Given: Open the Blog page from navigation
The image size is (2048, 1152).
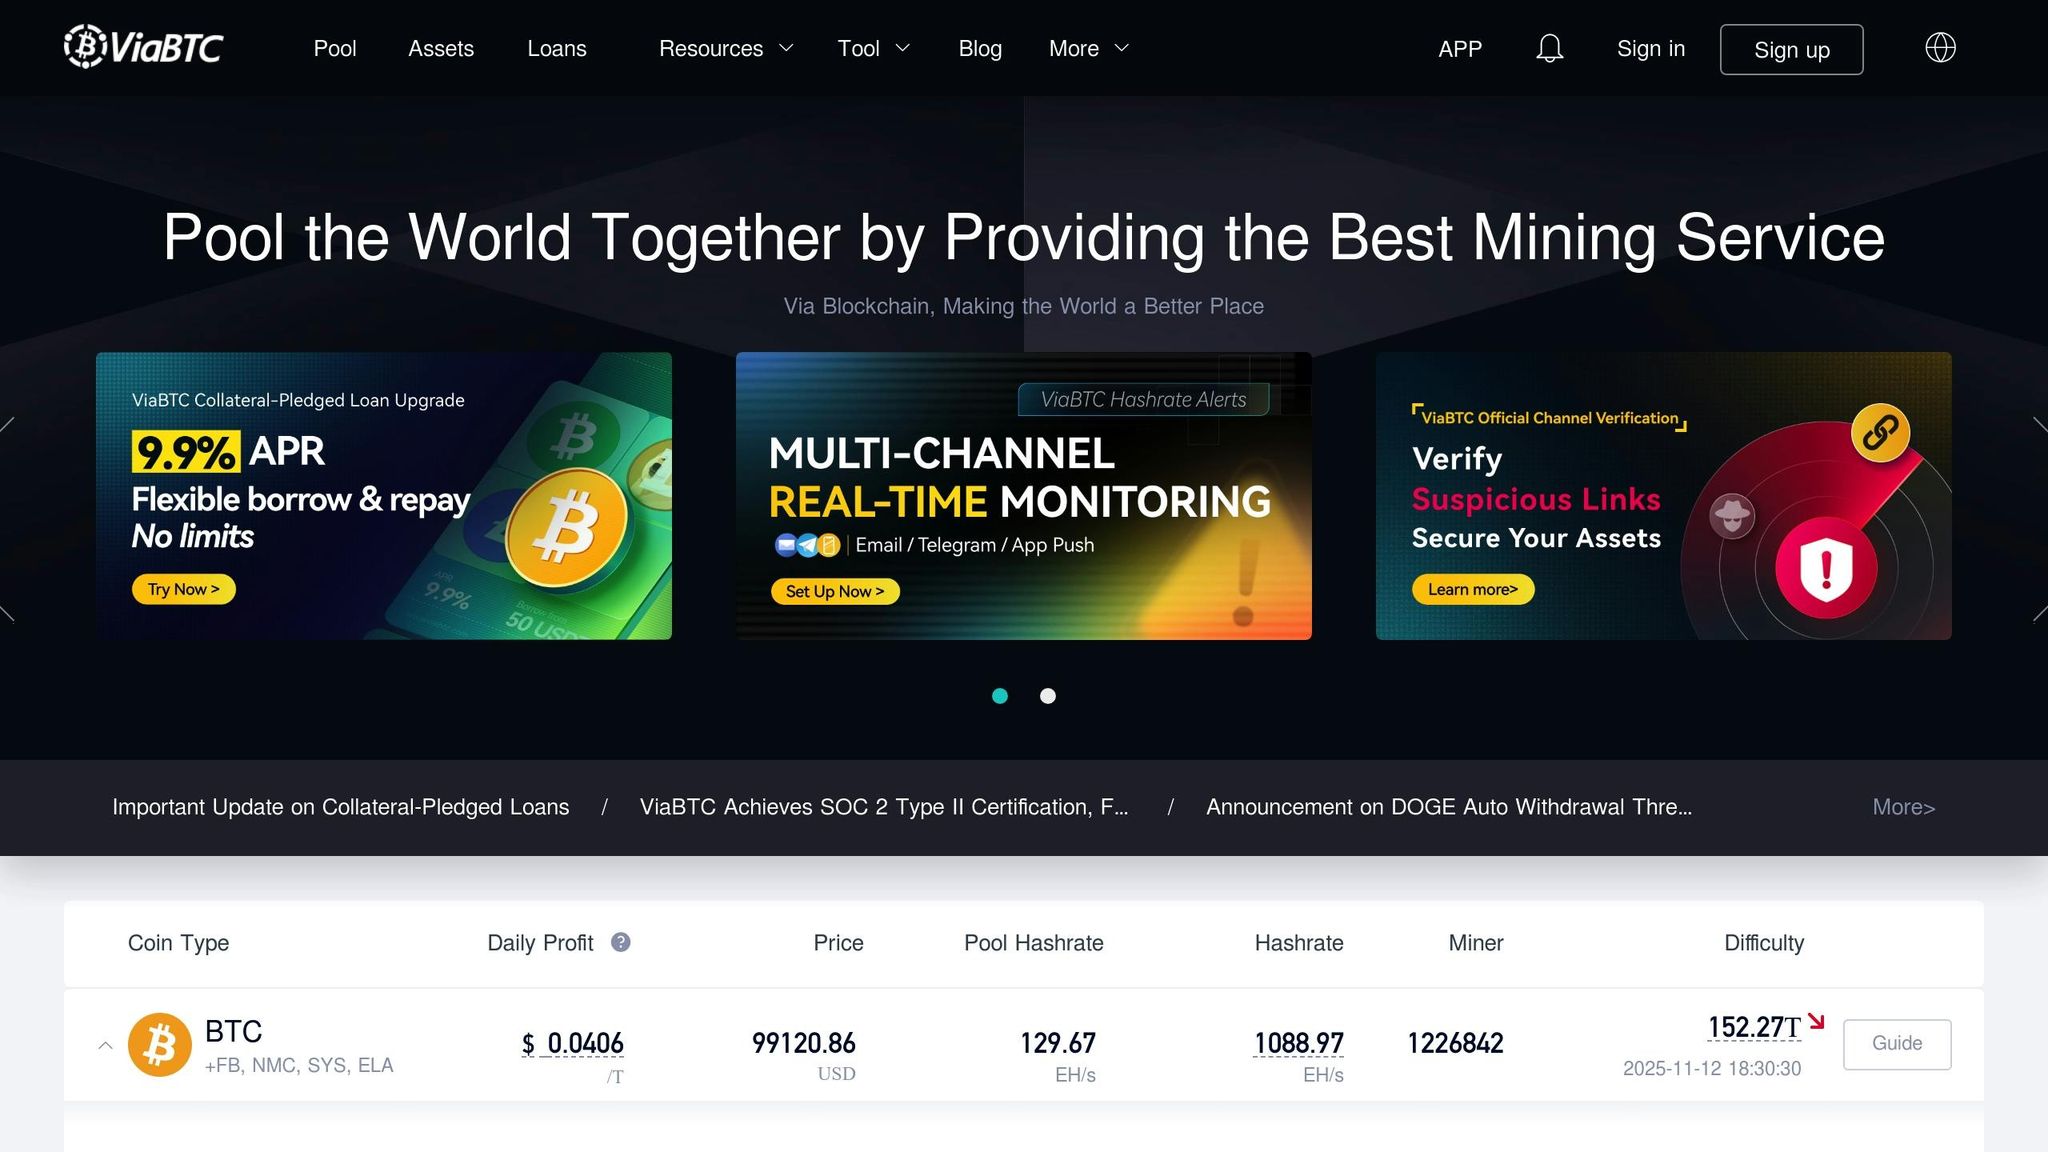Looking at the screenshot, I should tap(979, 48).
